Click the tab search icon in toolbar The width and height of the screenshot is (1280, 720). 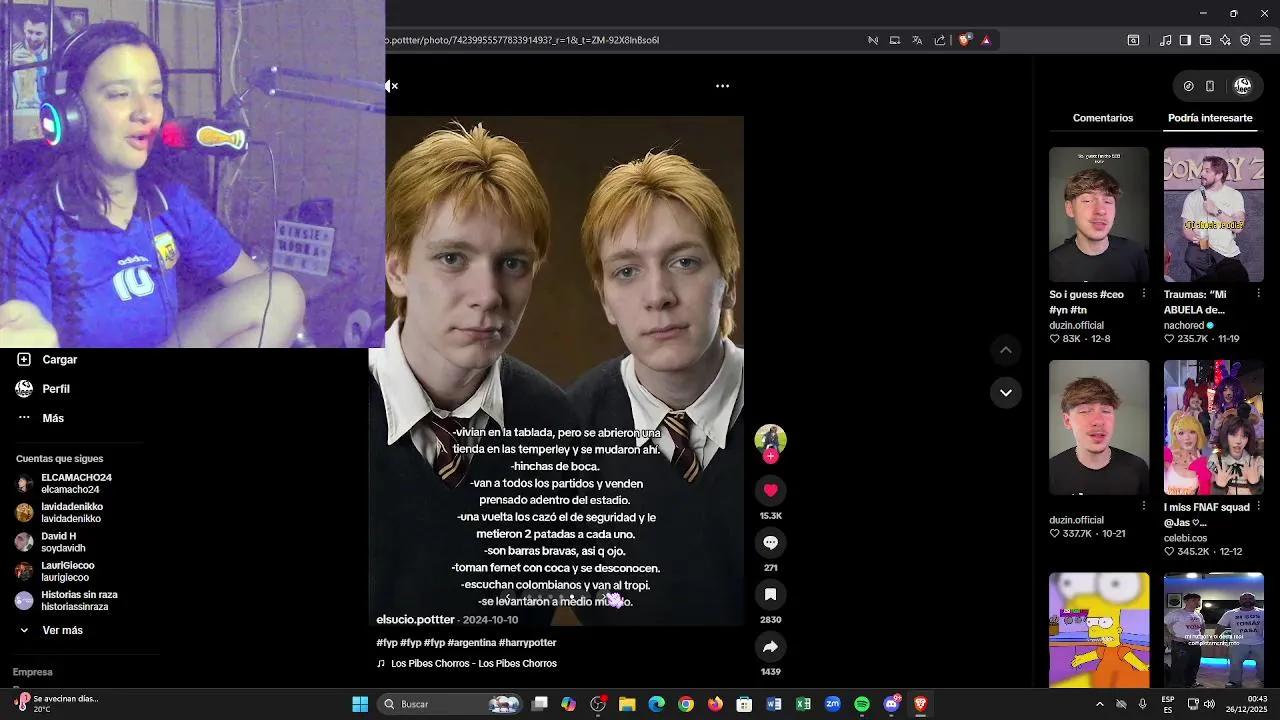click(1133, 40)
